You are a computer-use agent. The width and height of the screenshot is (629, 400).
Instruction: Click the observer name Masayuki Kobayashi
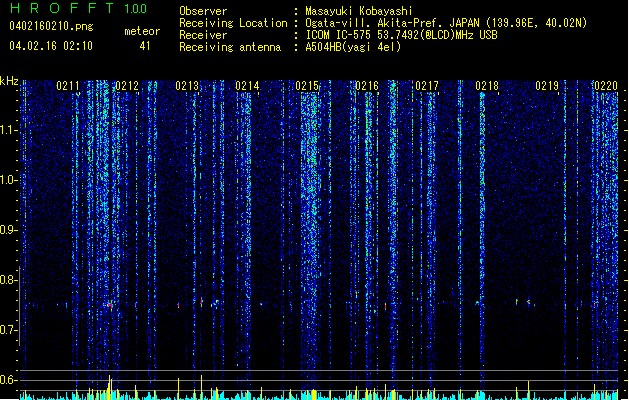pyautogui.click(x=359, y=11)
